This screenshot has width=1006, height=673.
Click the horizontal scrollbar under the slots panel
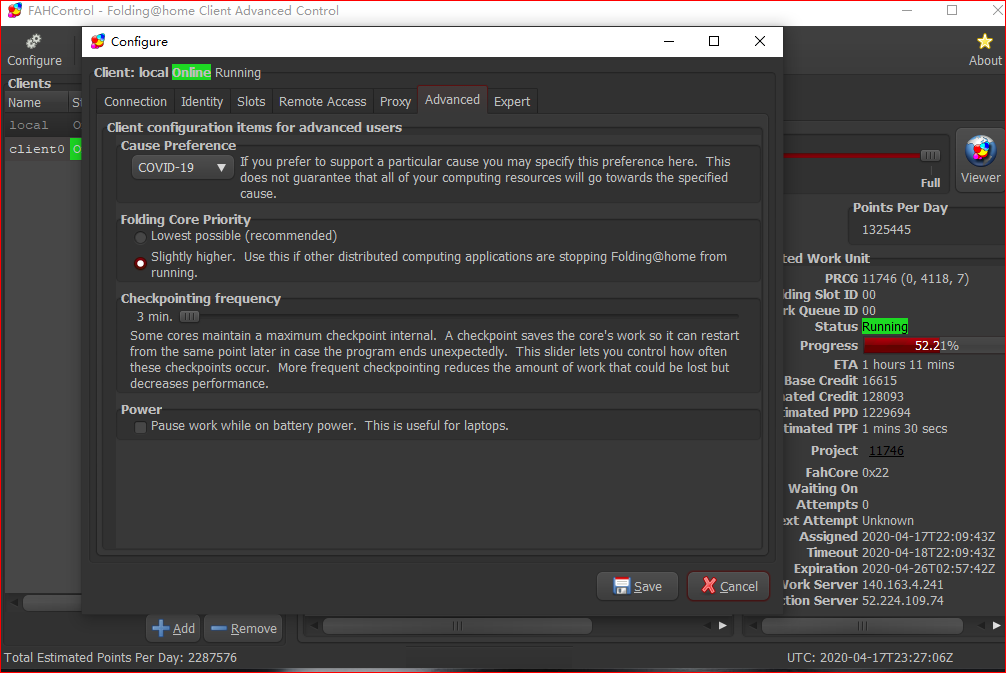[457, 626]
